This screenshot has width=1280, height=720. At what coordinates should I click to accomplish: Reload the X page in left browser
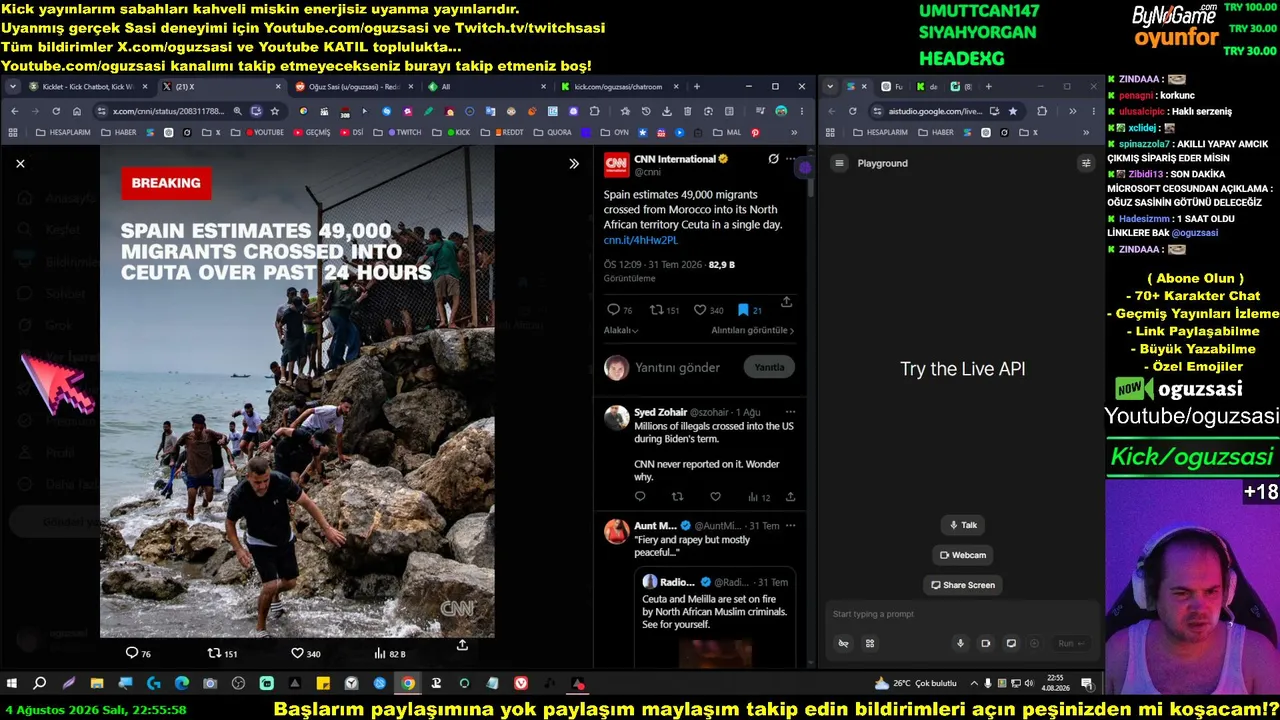[56, 111]
